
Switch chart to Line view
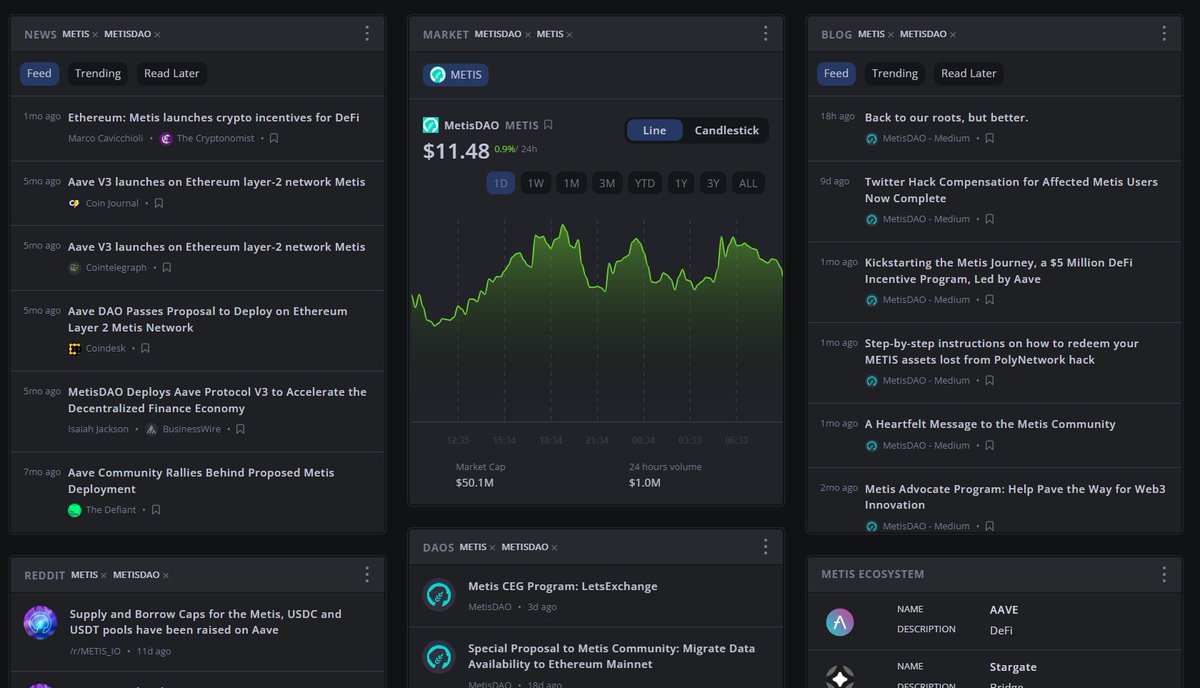tap(655, 131)
